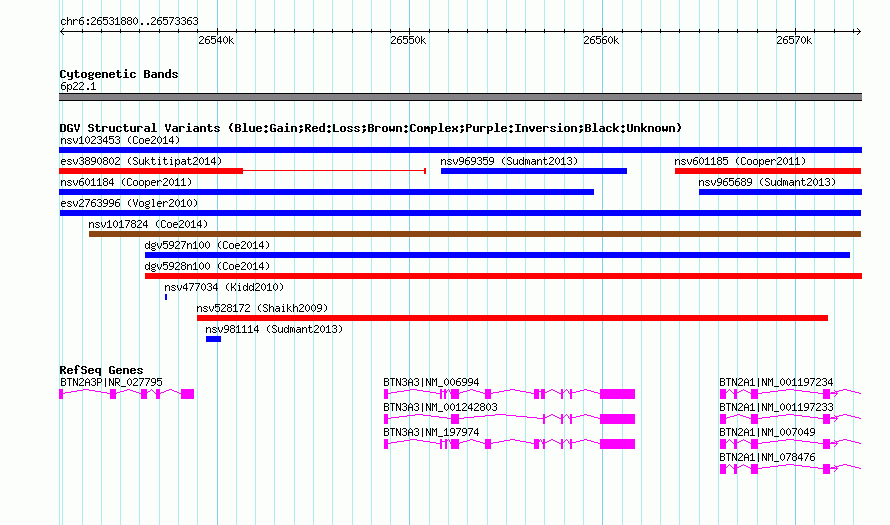Click the nsv1023453 (Coe2014) label
This screenshot has height=525, width=890.
click(x=120, y=140)
